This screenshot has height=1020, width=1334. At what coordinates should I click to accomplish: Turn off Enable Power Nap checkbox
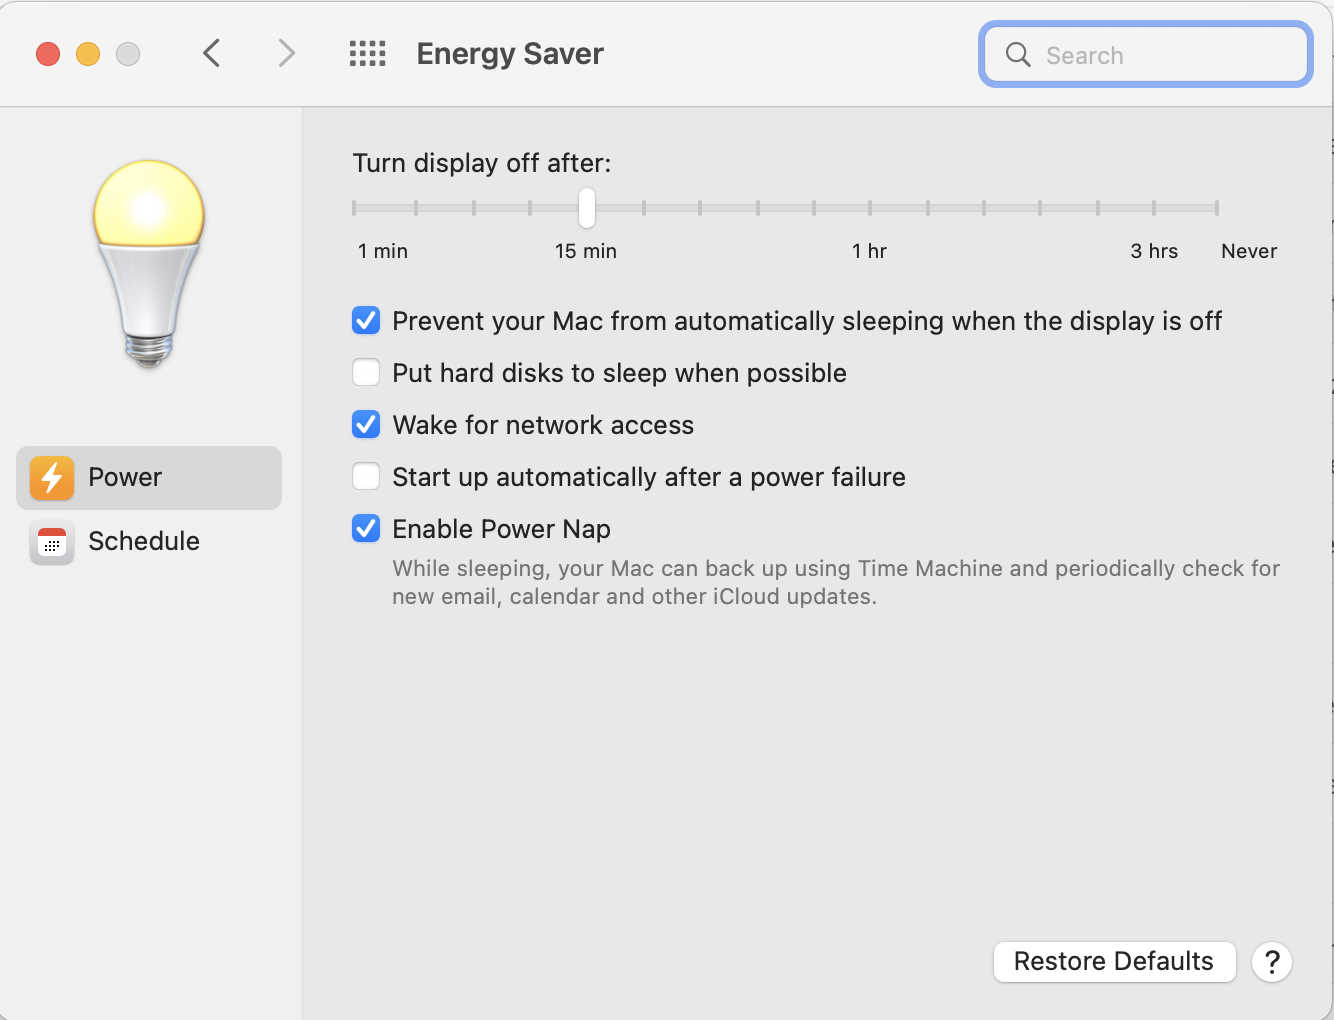pos(366,529)
